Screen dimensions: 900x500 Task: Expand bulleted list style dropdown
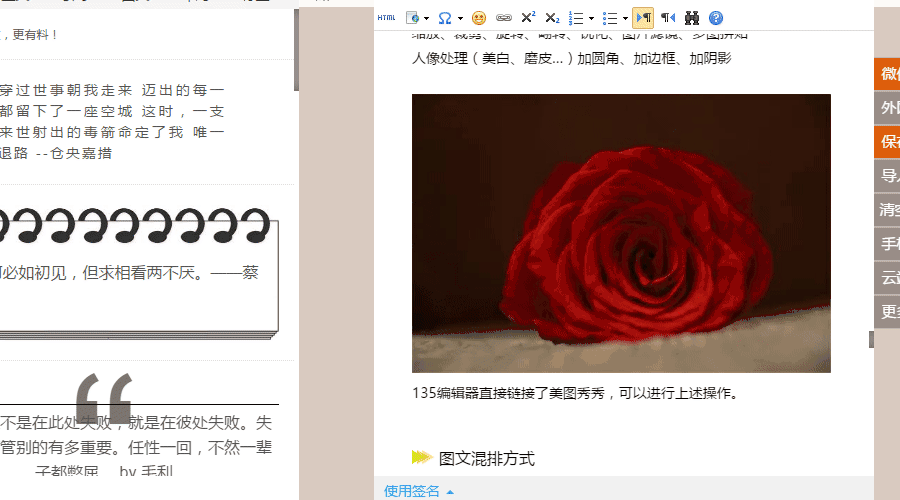click(625, 18)
